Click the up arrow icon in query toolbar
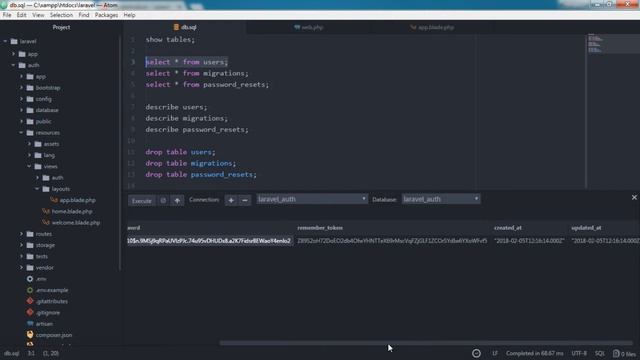The height and width of the screenshot is (360, 640). [x=177, y=200]
